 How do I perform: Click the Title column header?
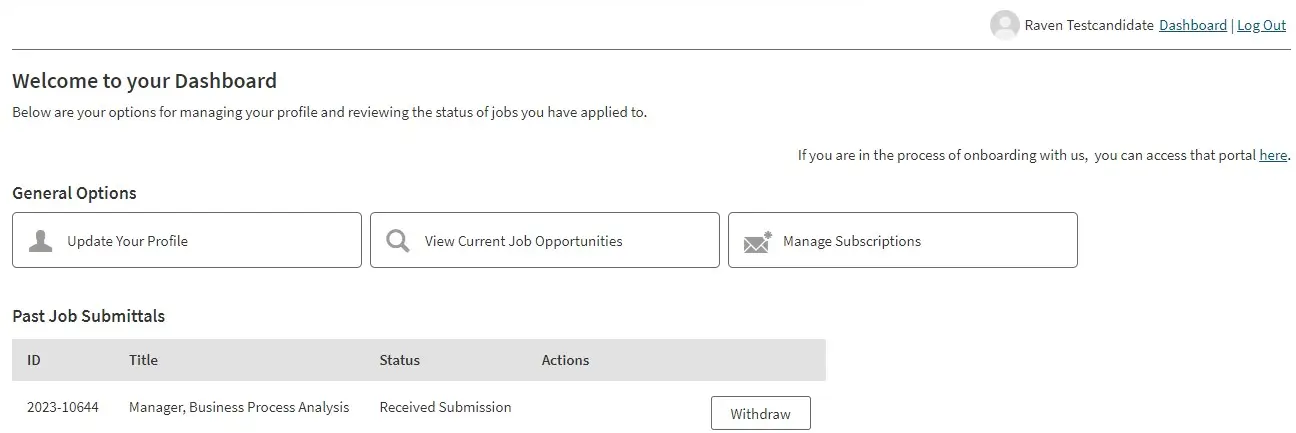coord(143,360)
